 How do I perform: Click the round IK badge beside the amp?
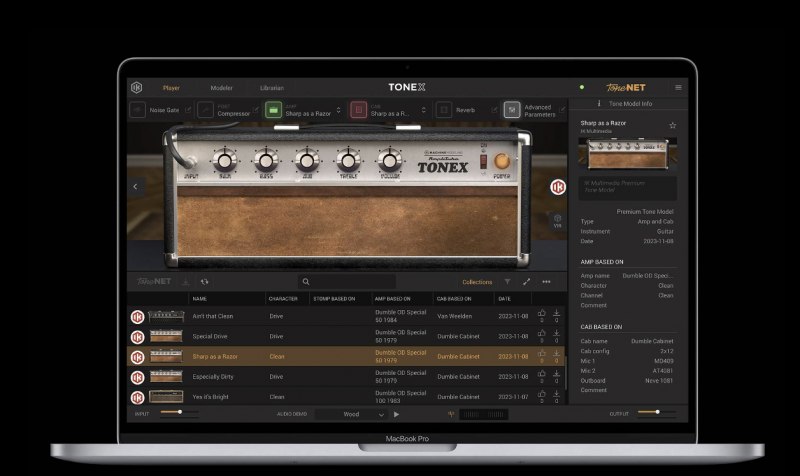pos(558,187)
